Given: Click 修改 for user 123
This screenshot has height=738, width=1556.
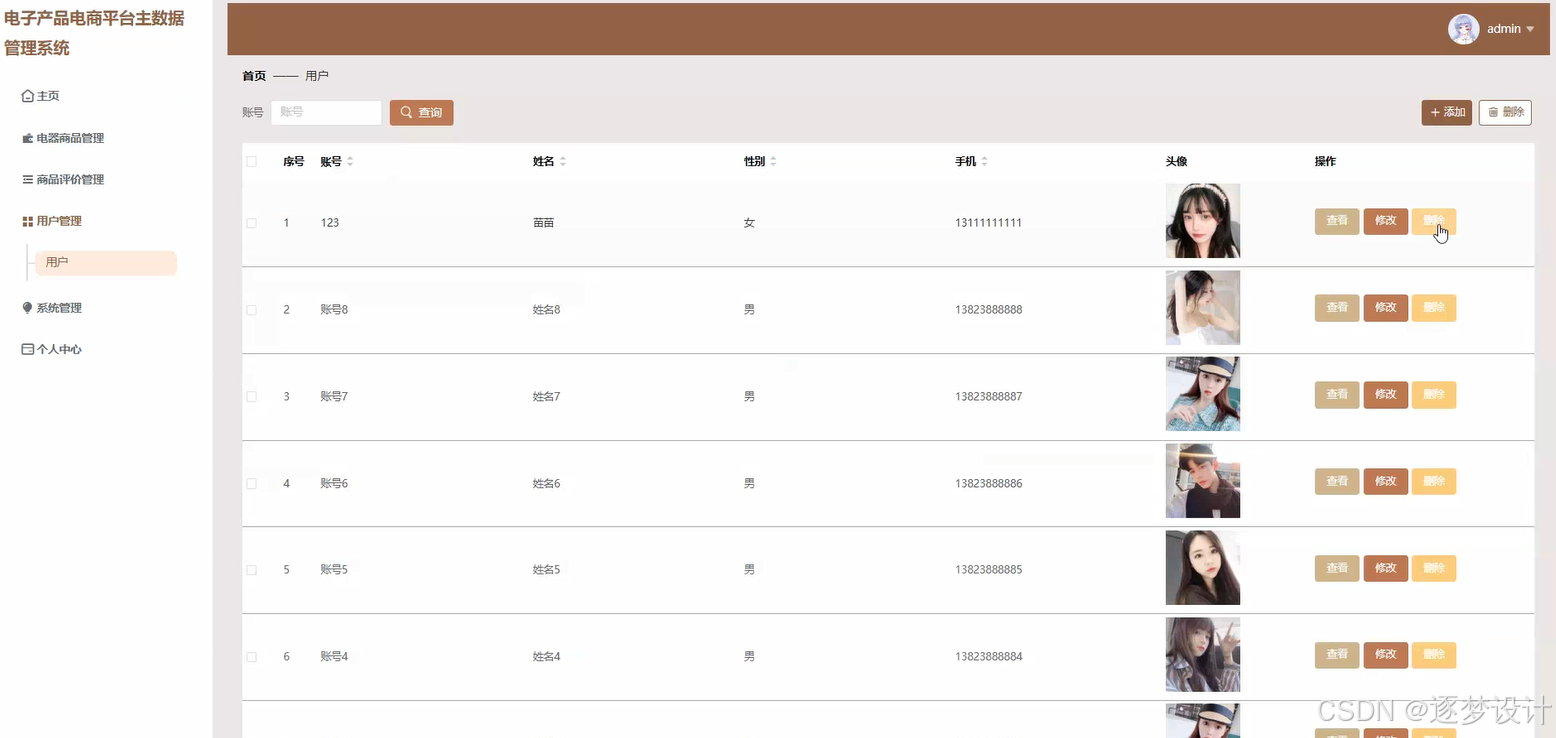Looking at the screenshot, I should click(x=1386, y=221).
